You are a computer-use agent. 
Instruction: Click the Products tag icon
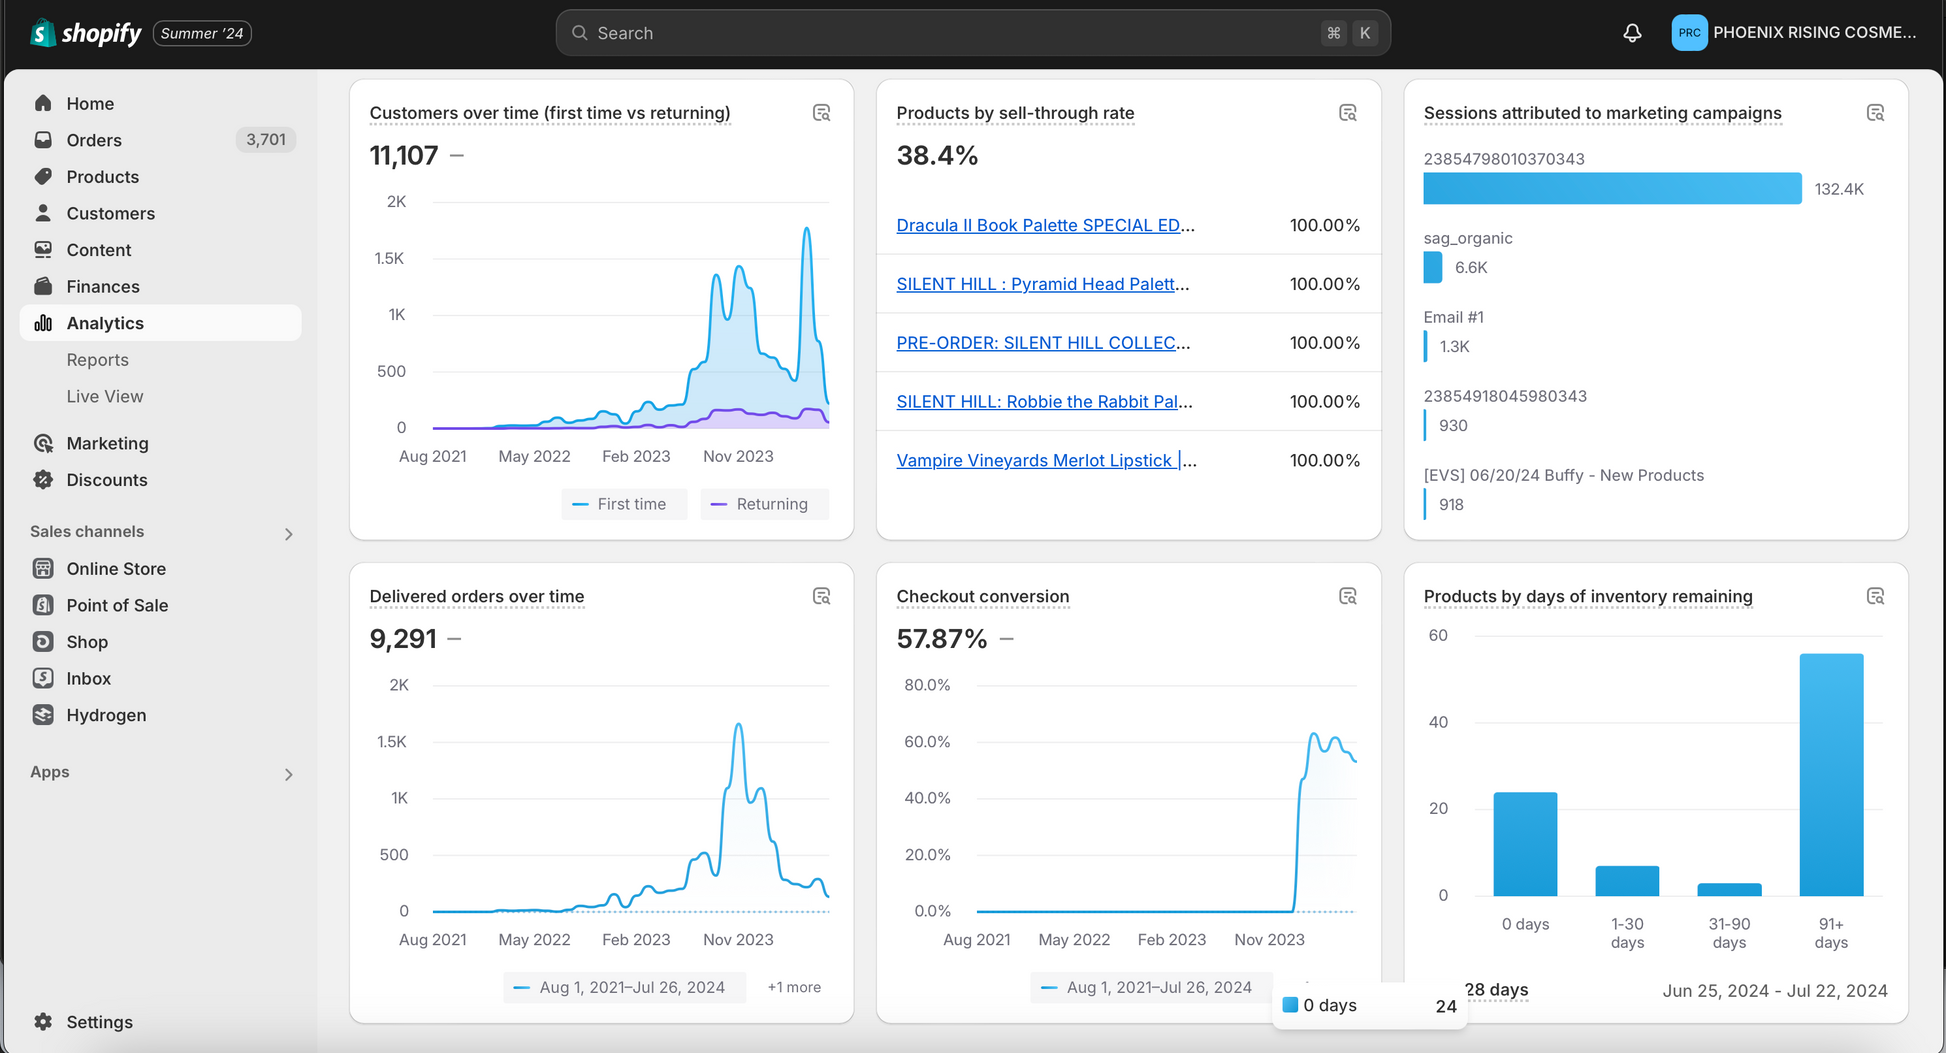[x=43, y=176]
